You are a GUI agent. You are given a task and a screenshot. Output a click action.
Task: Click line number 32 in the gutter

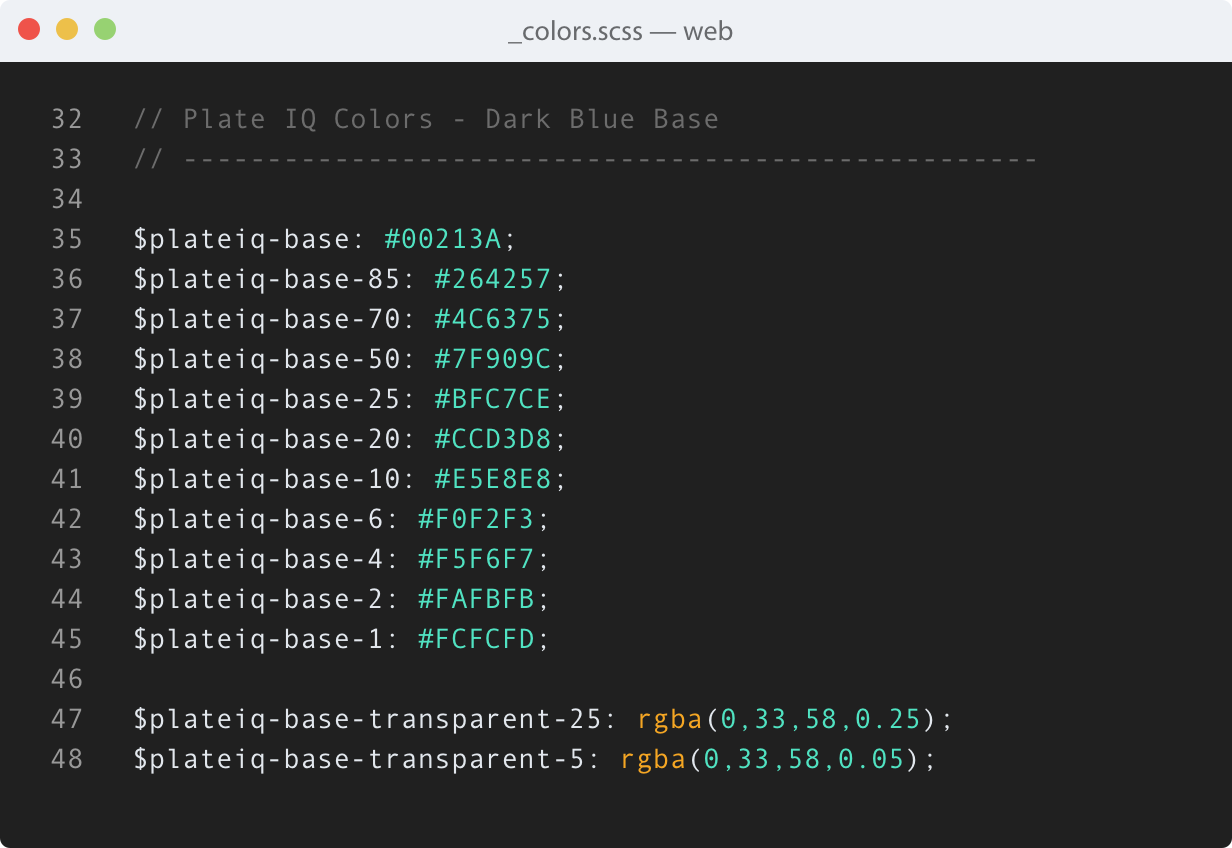point(67,119)
